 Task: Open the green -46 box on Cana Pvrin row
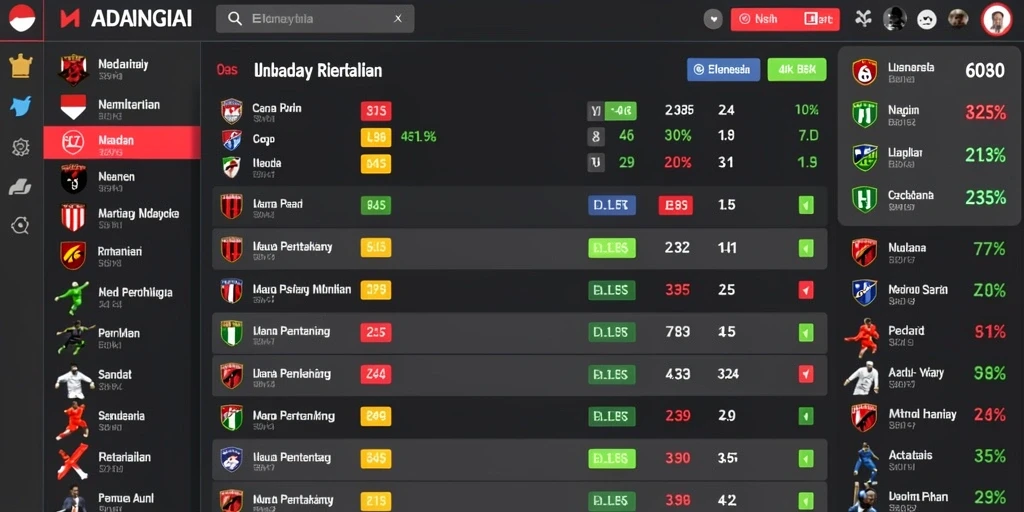click(620, 111)
